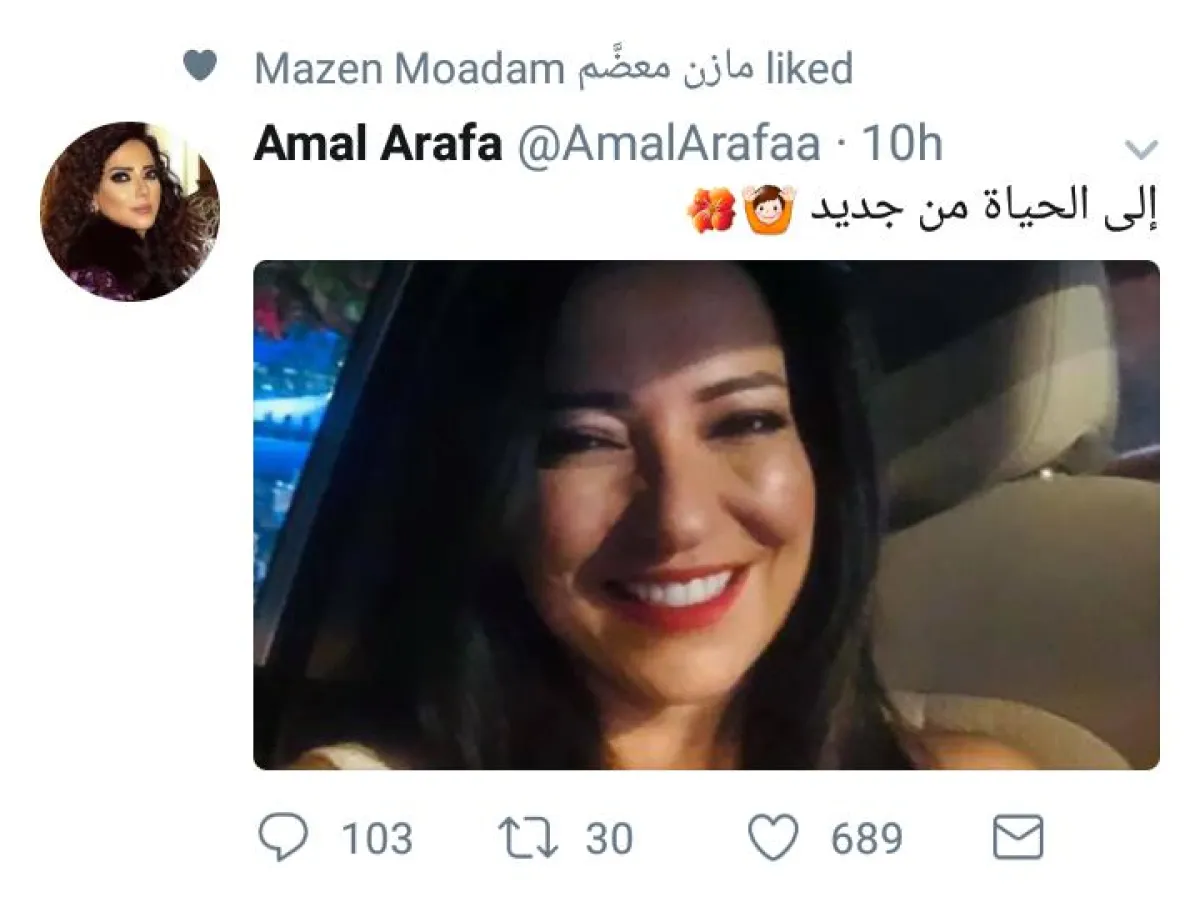Viewport: 1200px width, 902px height.
Task: Open the @AmalArafaa handle link
Action: pos(668,146)
